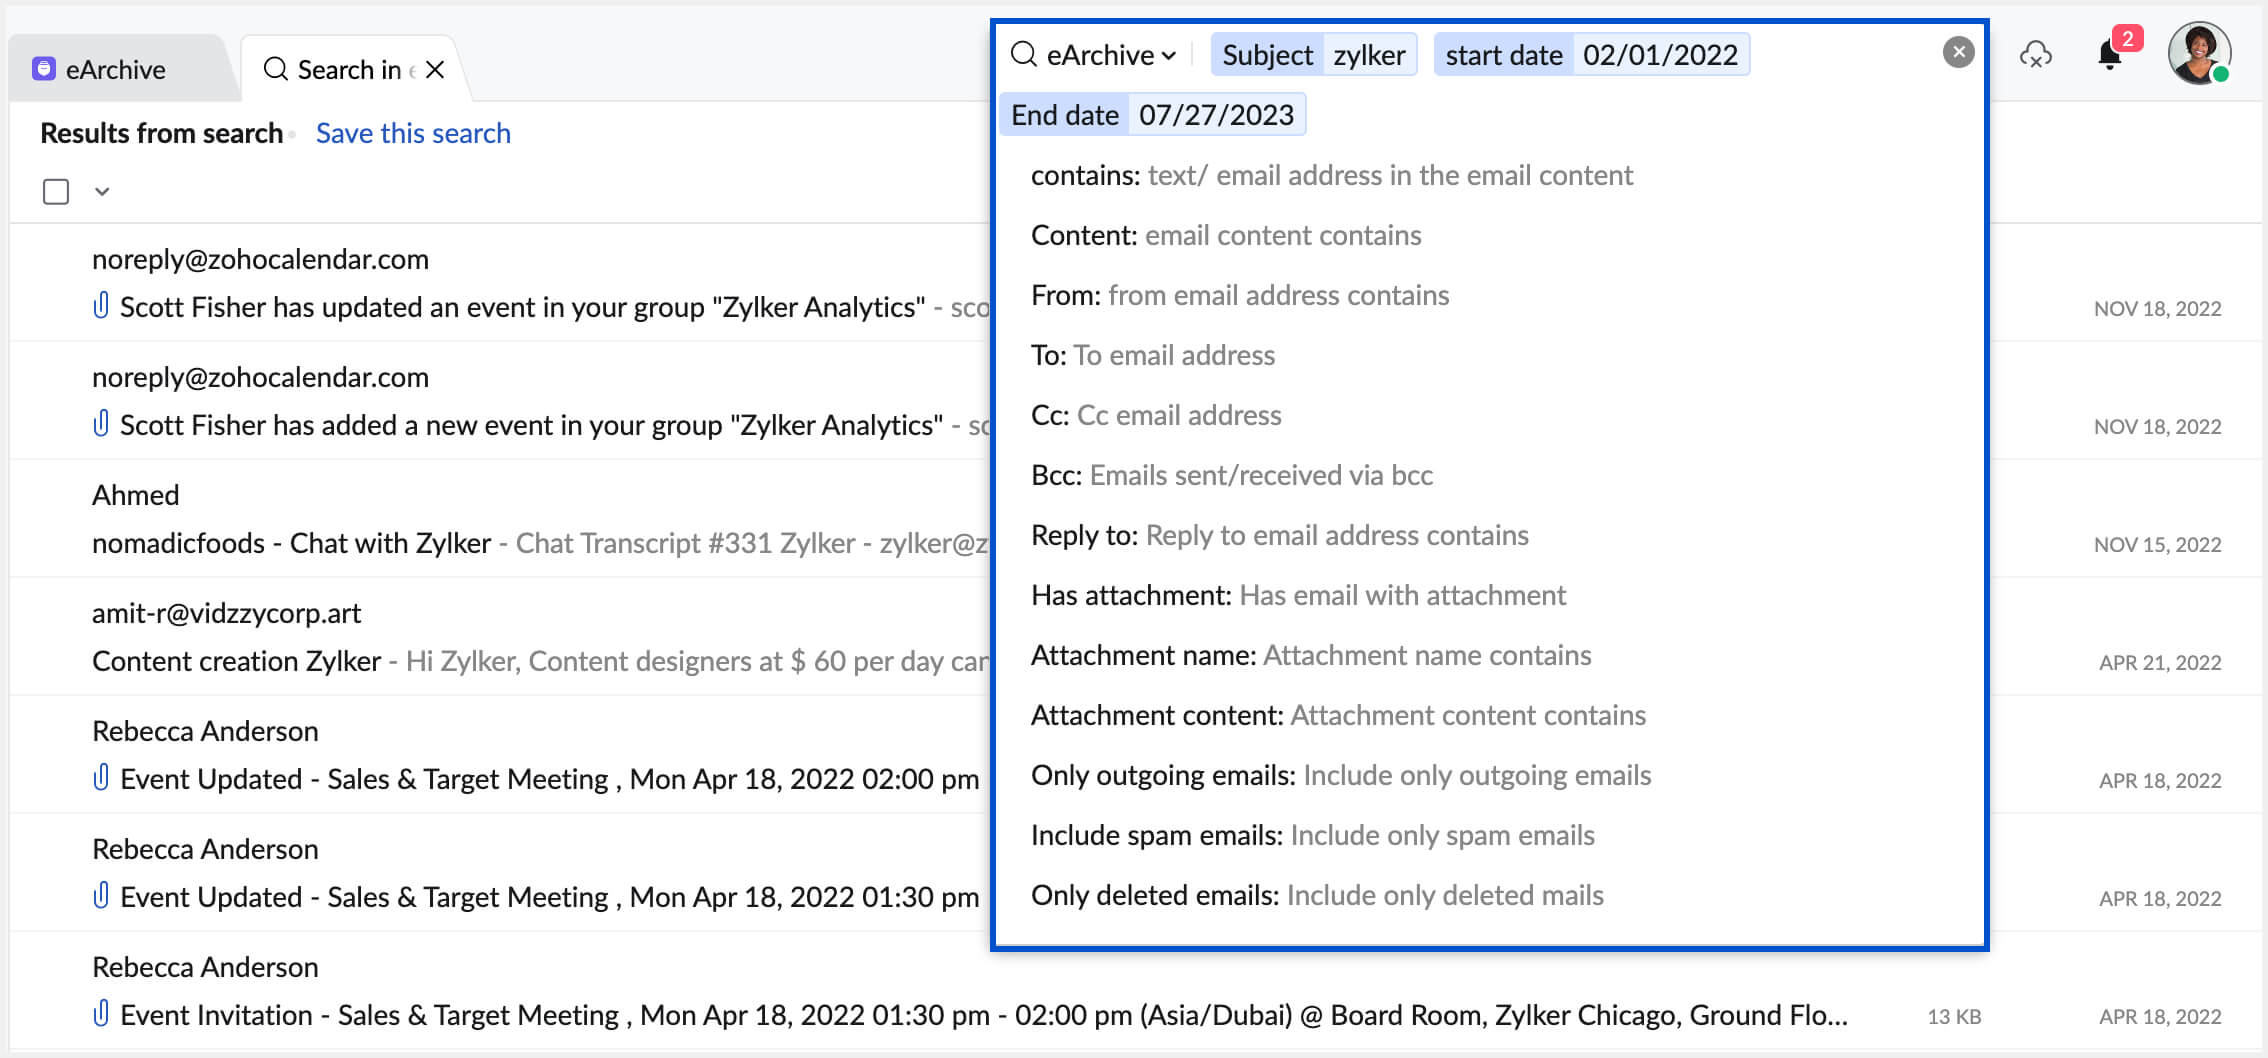The height and width of the screenshot is (1058, 2268).
Task: Click the cloud sync icon
Action: coord(2035,55)
